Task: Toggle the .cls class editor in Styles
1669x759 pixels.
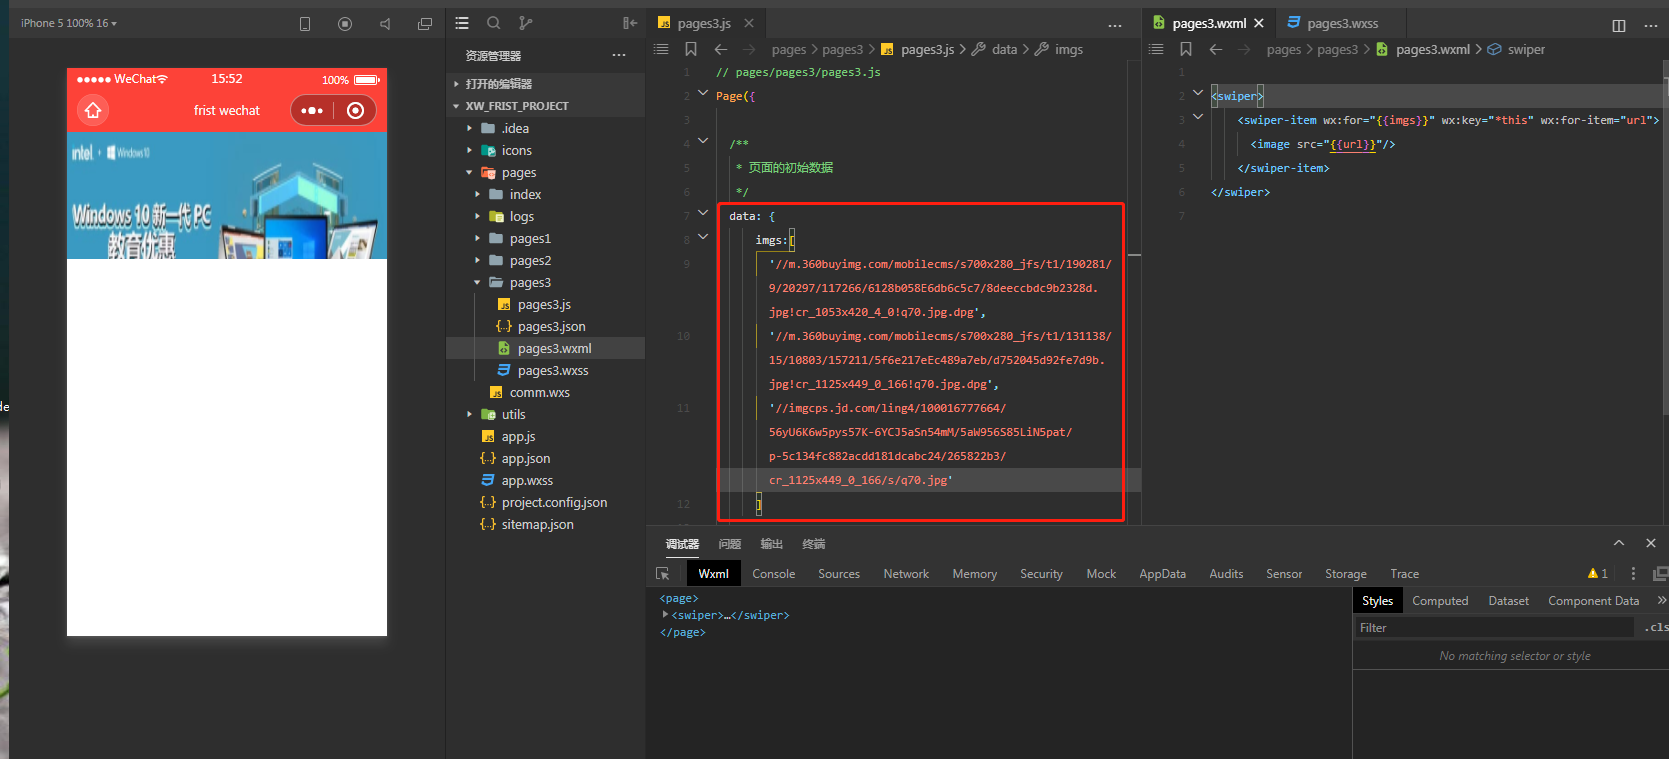Action: click(x=1655, y=628)
